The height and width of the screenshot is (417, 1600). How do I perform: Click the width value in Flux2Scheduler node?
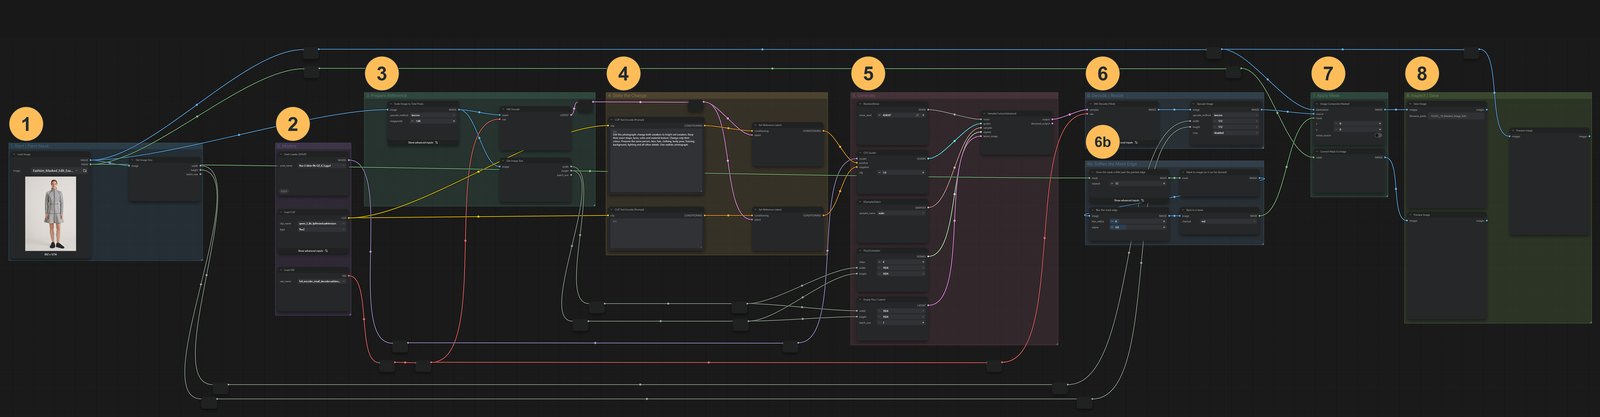pyautogui.click(x=902, y=267)
